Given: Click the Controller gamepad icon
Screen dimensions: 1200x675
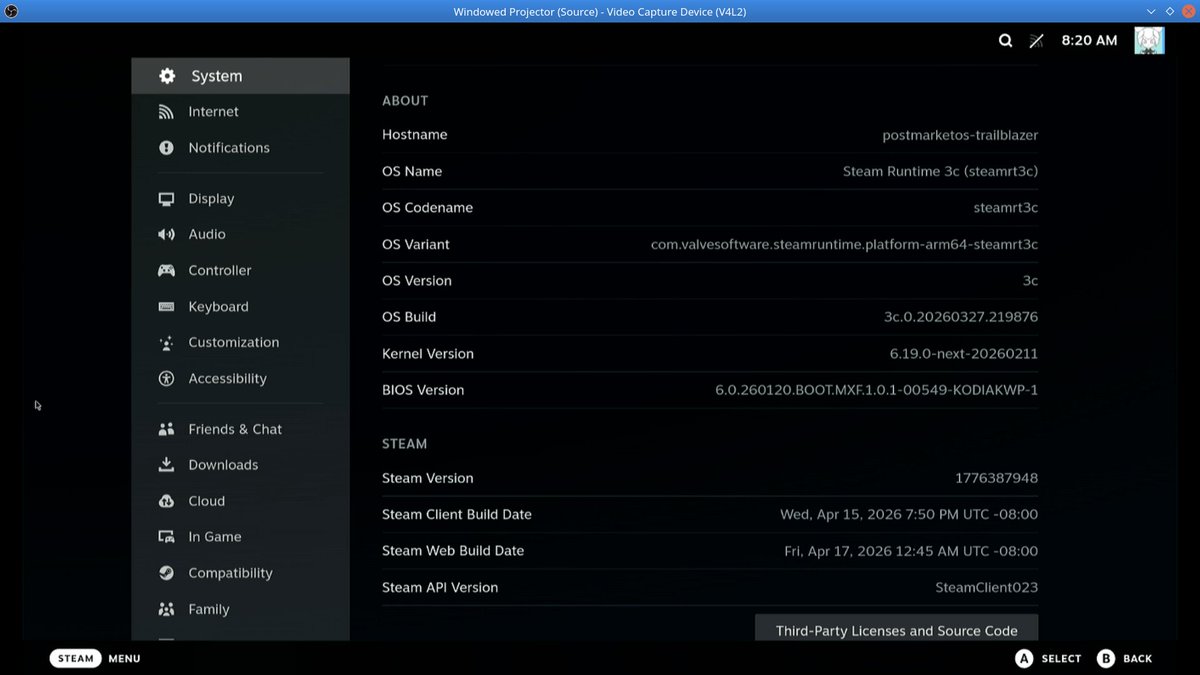Looking at the screenshot, I should tap(167, 271).
